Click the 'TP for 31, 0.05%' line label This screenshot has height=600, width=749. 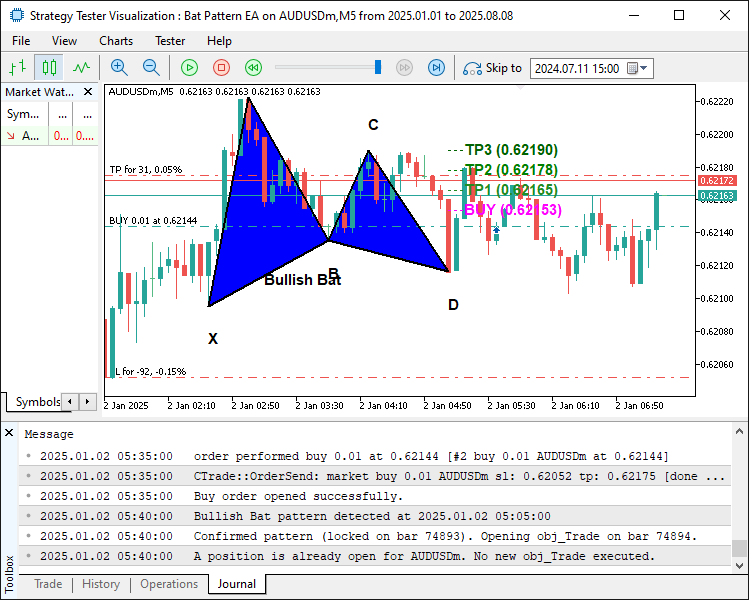(146, 170)
